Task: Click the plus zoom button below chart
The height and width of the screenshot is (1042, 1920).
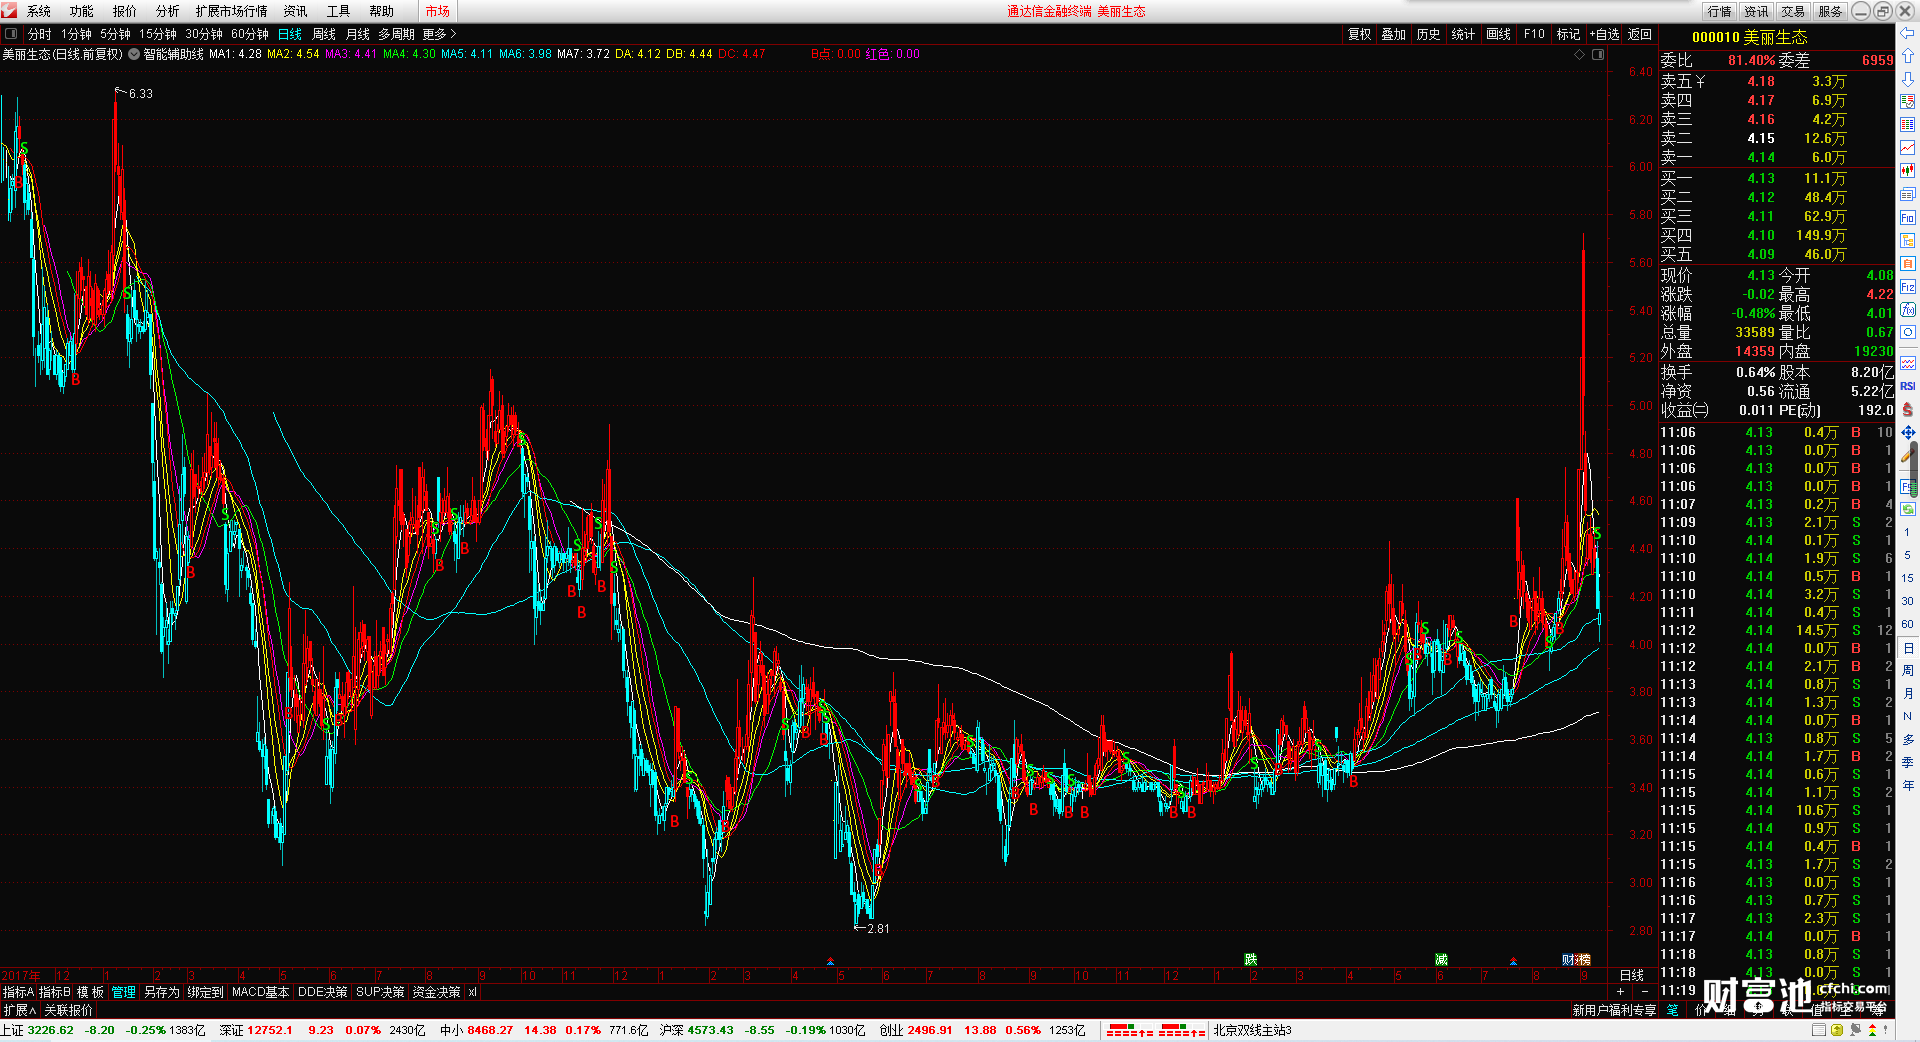Action: (x=1620, y=991)
